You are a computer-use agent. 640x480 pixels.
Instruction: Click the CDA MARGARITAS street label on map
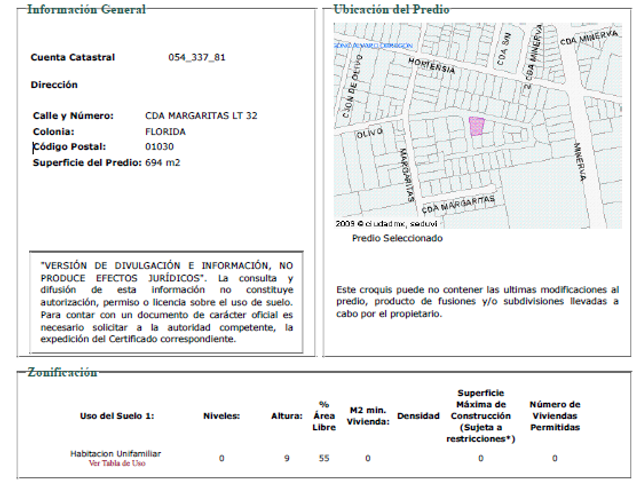click(458, 204)
